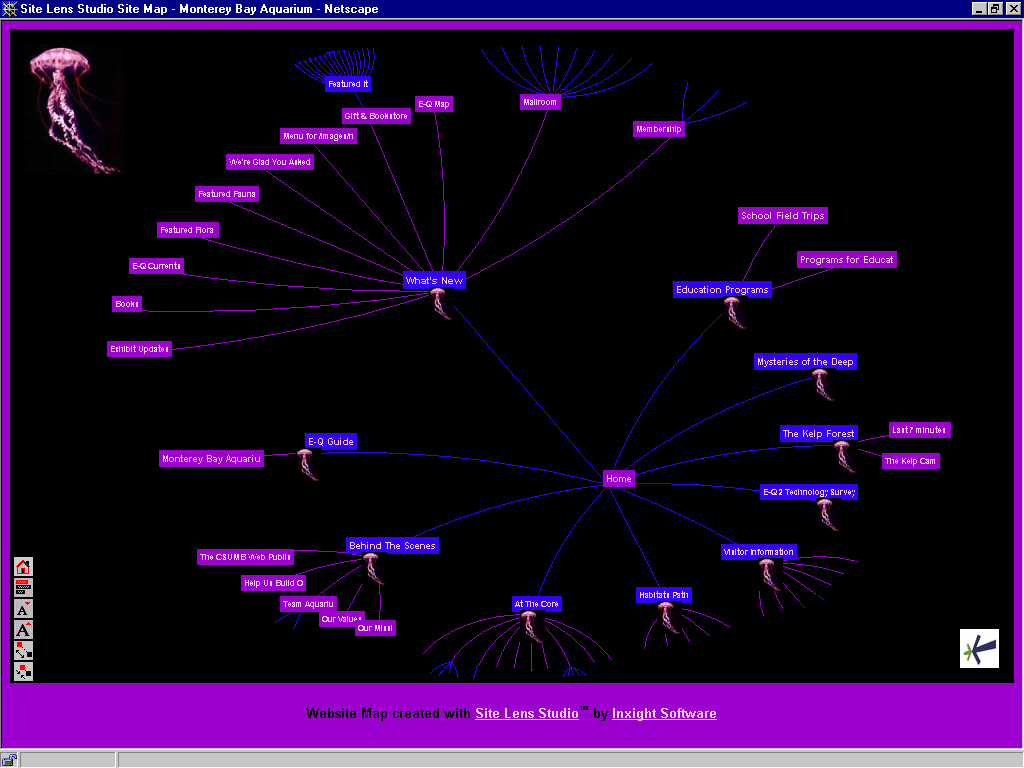Open the Programs for Educat node

[x=846, y=260]
